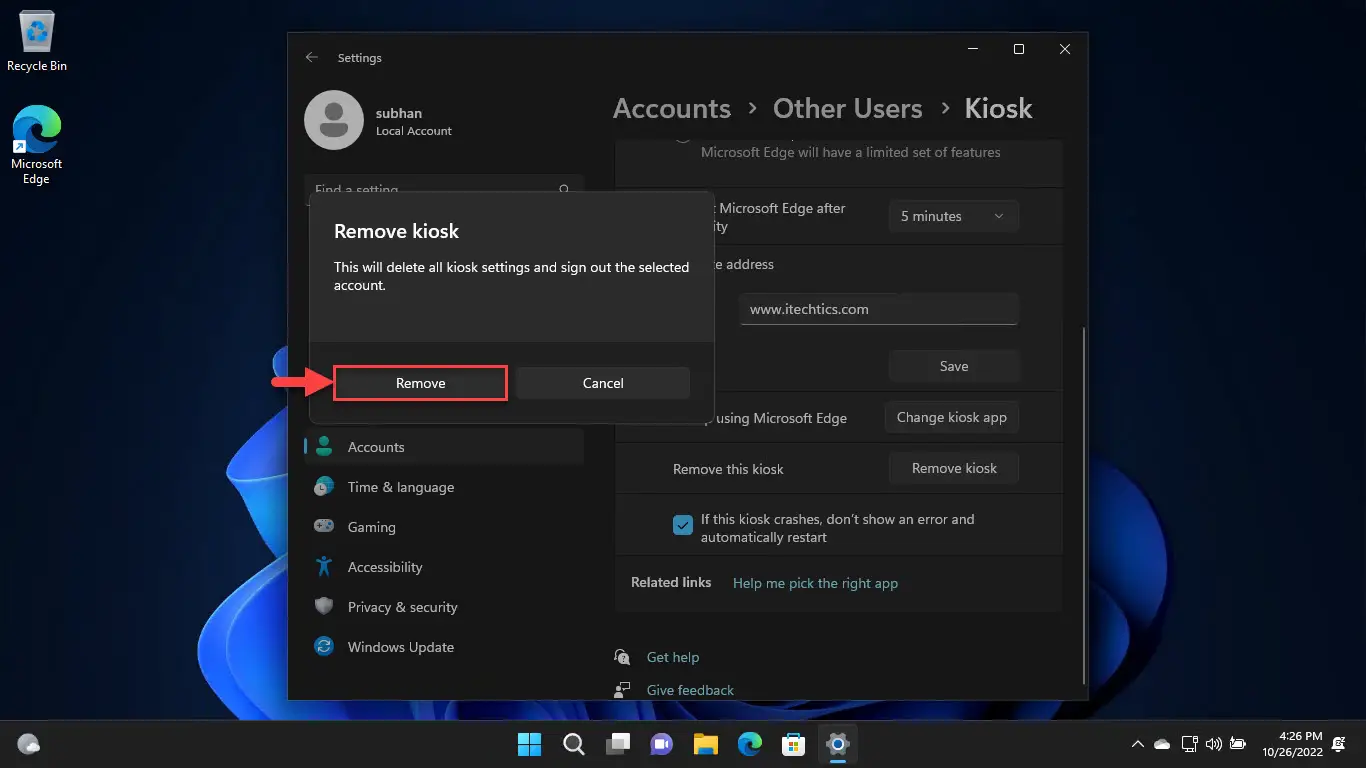Open Microsoft Store from the taskbar
This screenshot has height=768, width=1366.
click(794, 744)
